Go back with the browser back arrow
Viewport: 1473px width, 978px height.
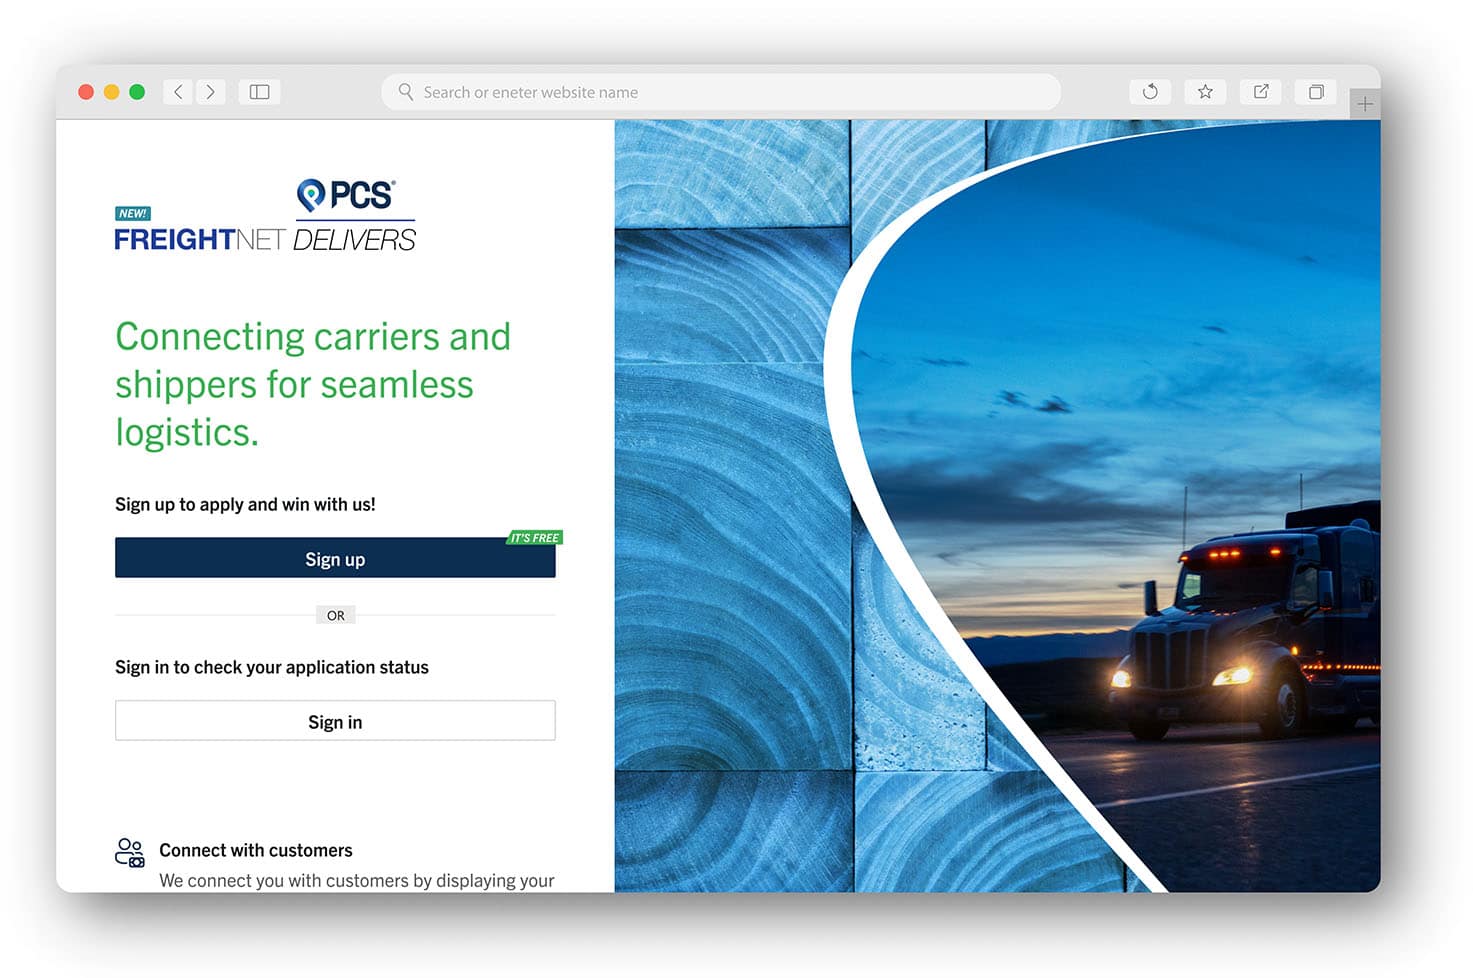tap(178, 92)
